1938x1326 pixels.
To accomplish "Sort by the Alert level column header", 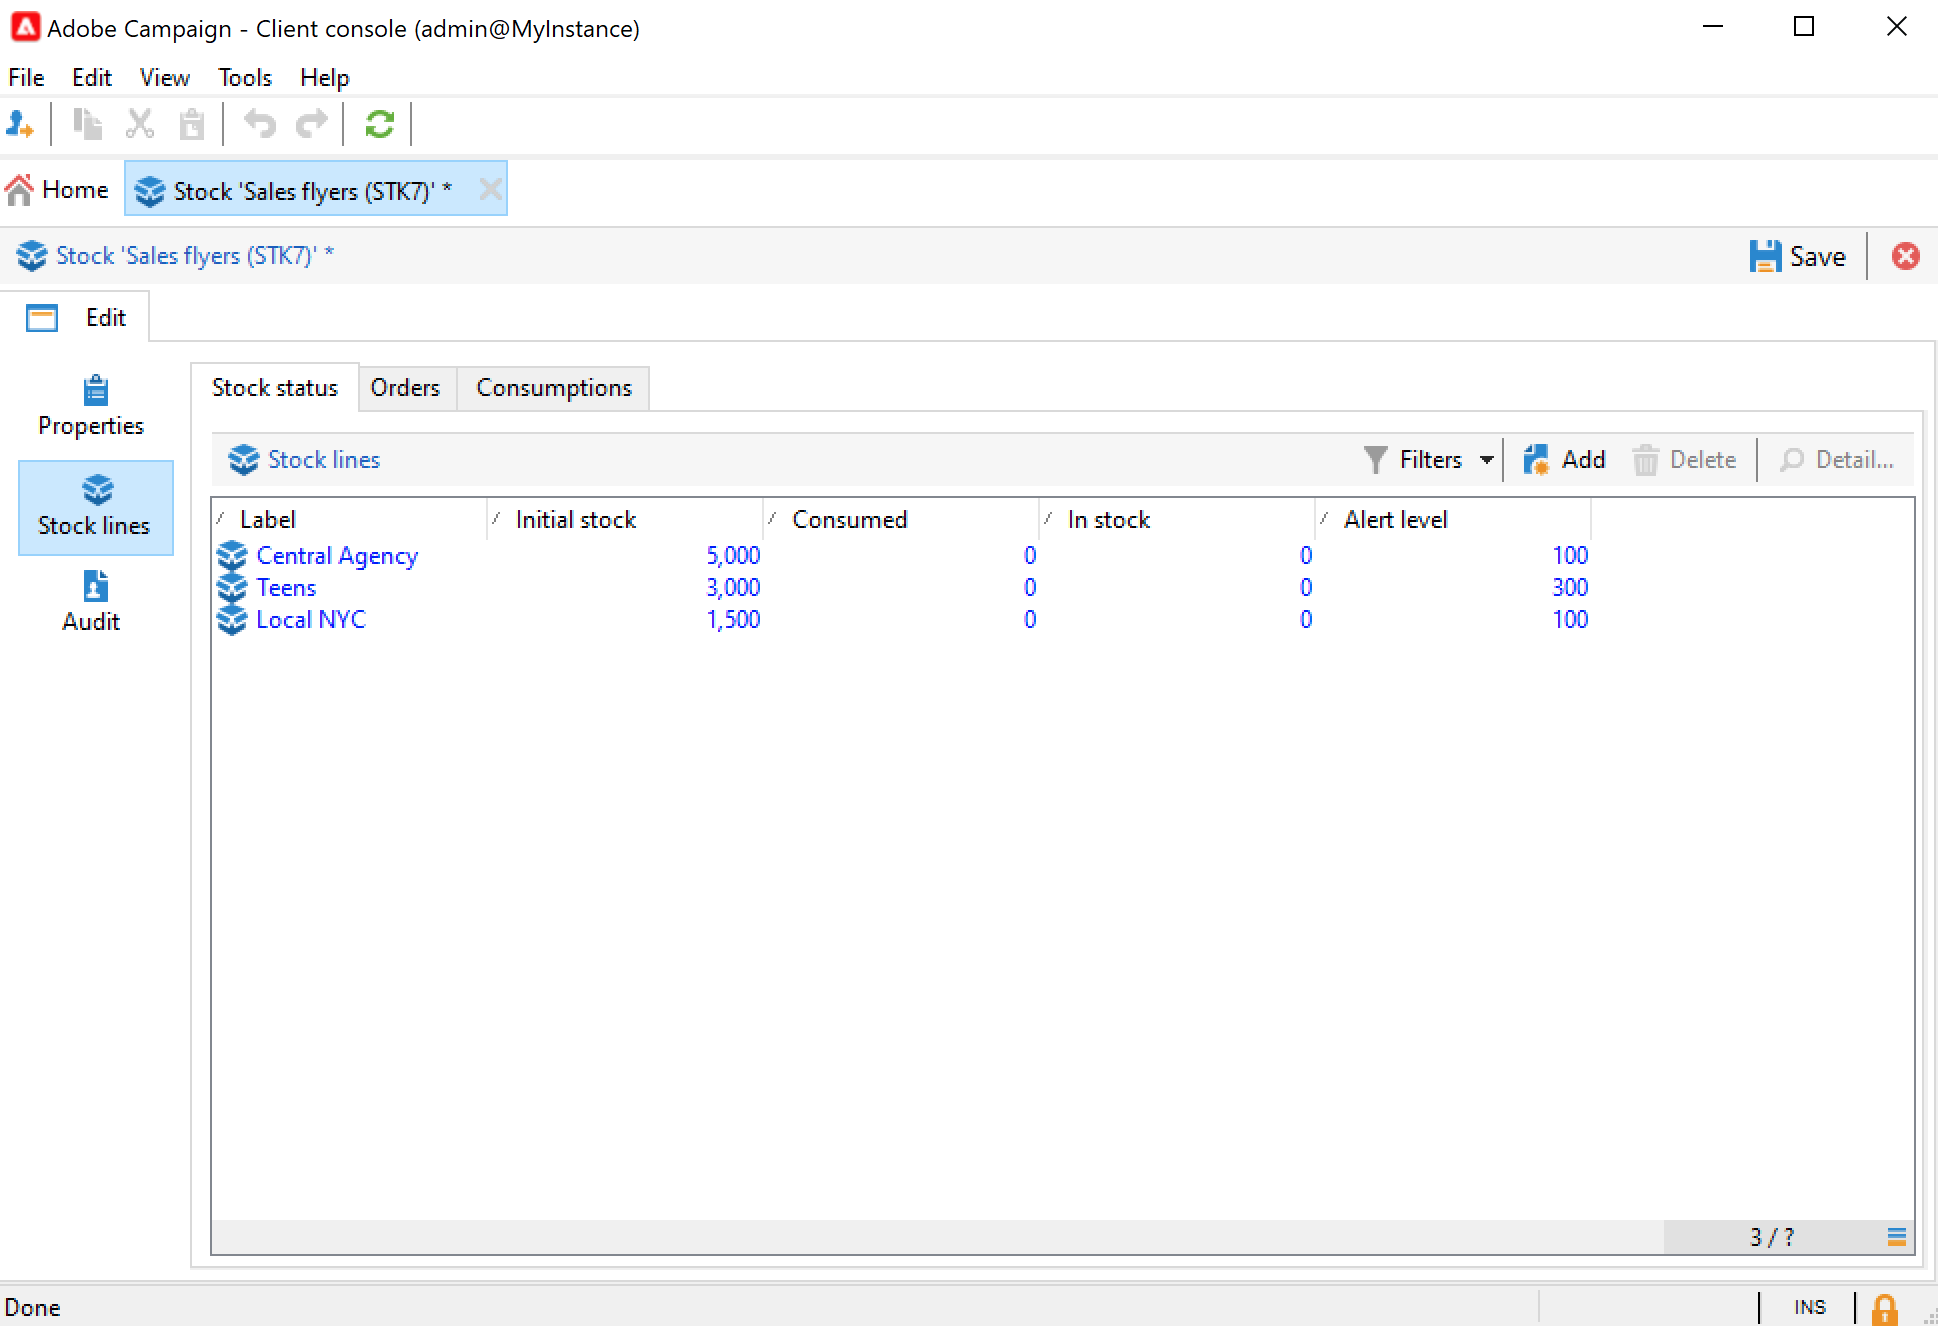I will [1395, 520].
